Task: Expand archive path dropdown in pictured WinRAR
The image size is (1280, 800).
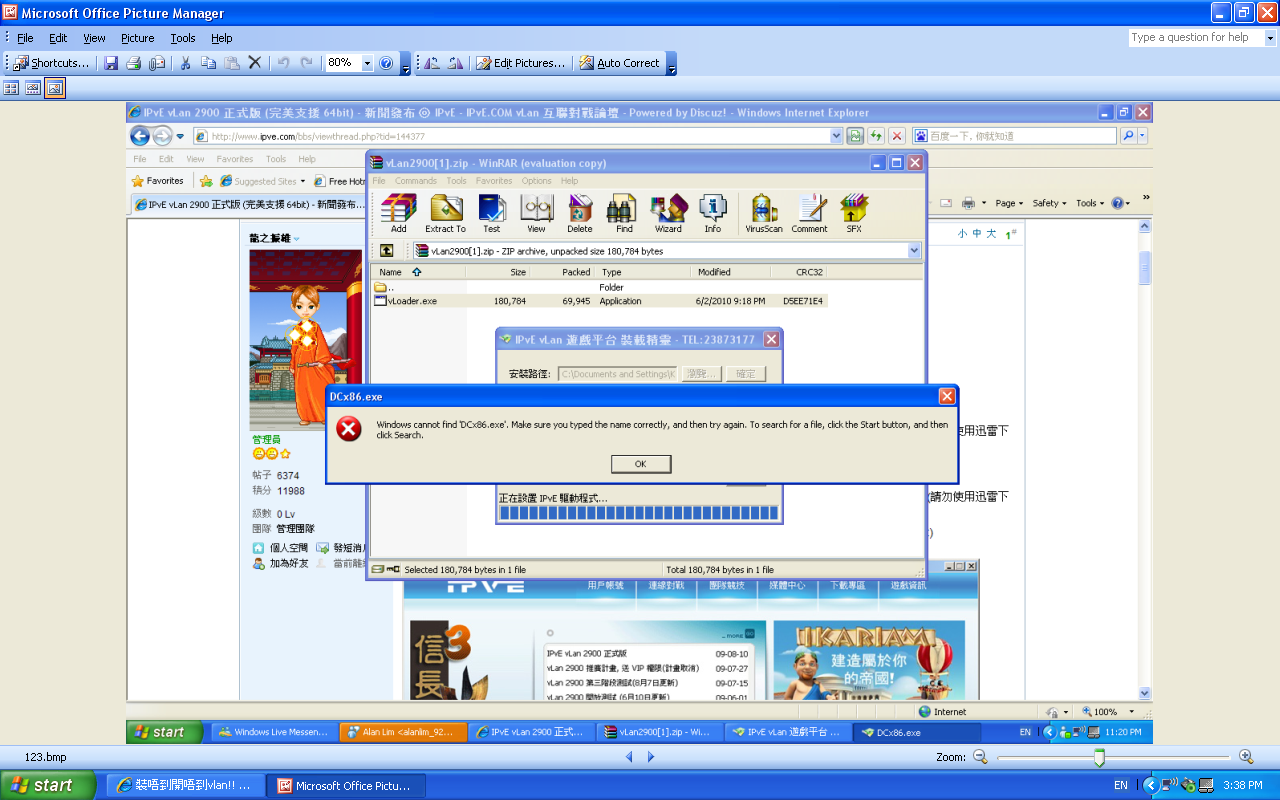Action: (914, 251)
